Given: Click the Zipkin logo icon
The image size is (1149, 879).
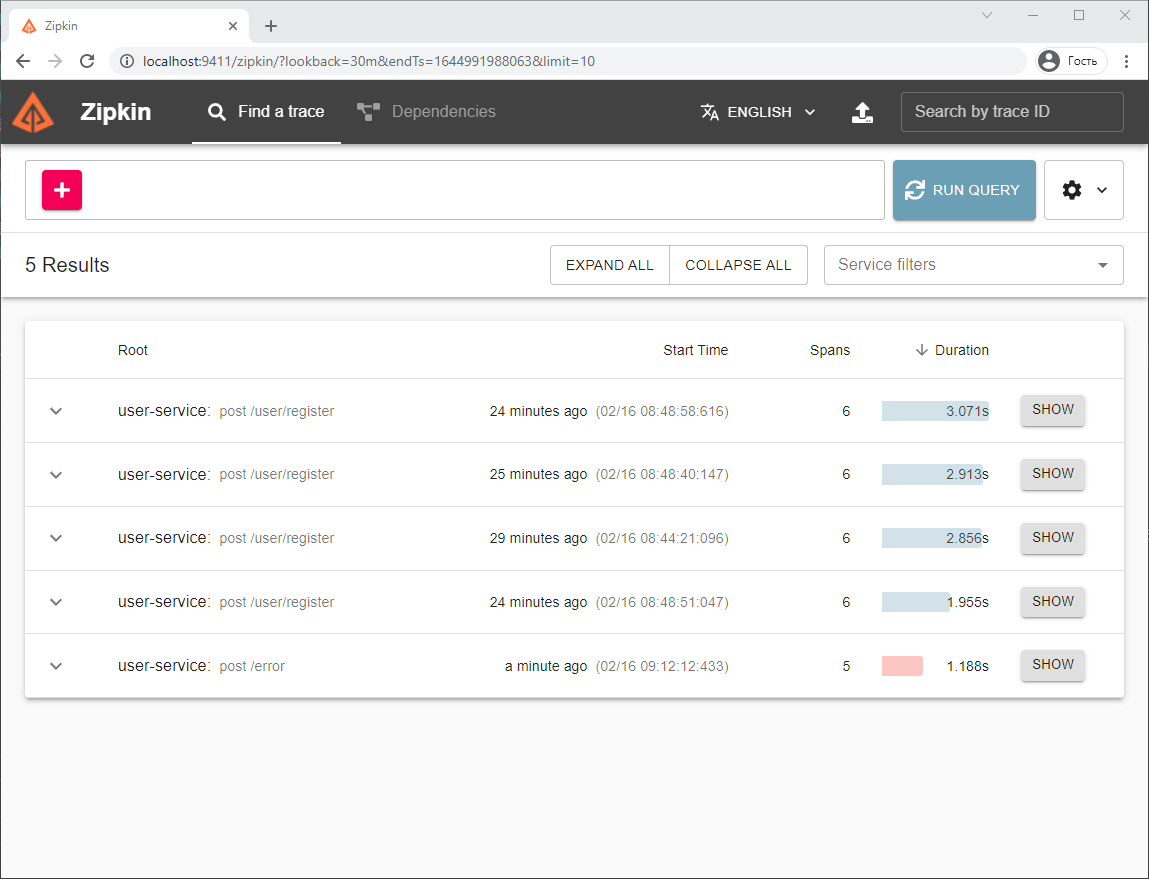Looking at the screenshot, I should click(x=33, y=112).
